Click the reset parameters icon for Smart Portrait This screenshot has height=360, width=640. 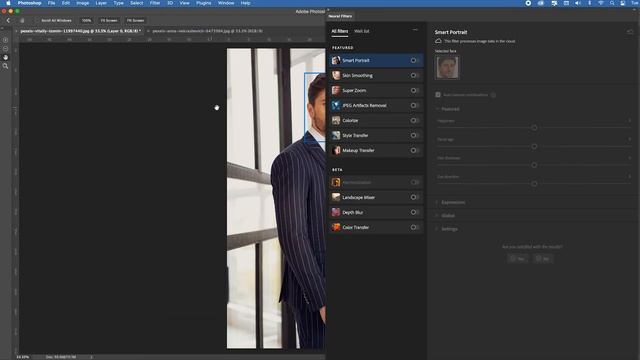[x=630, y=32]
